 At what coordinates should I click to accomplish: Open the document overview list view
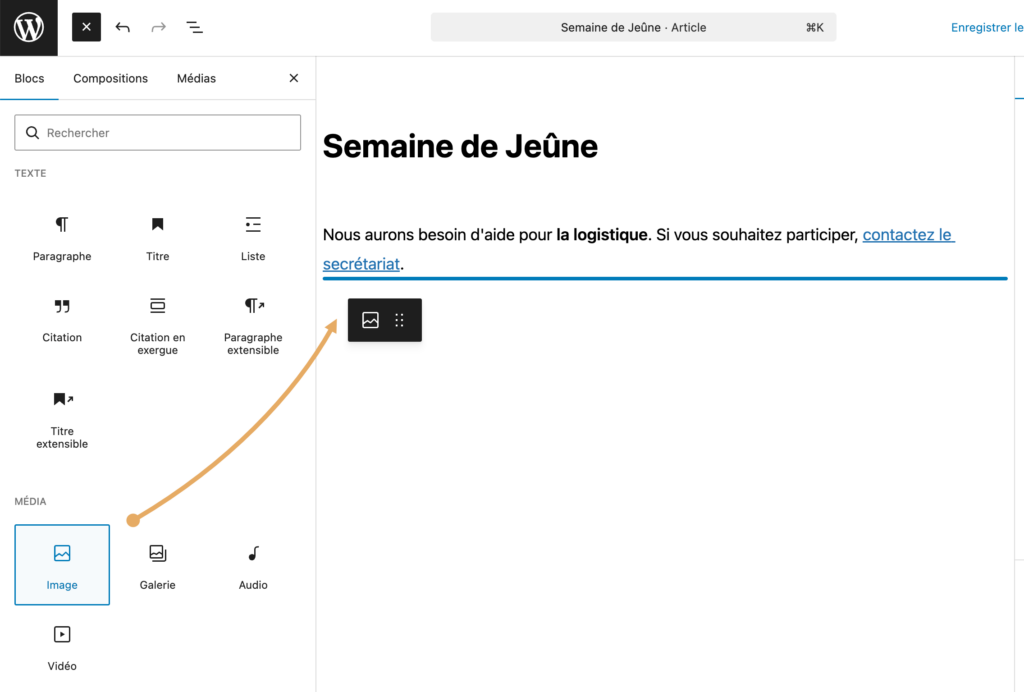pyautogui.click(x=194, y=27)
